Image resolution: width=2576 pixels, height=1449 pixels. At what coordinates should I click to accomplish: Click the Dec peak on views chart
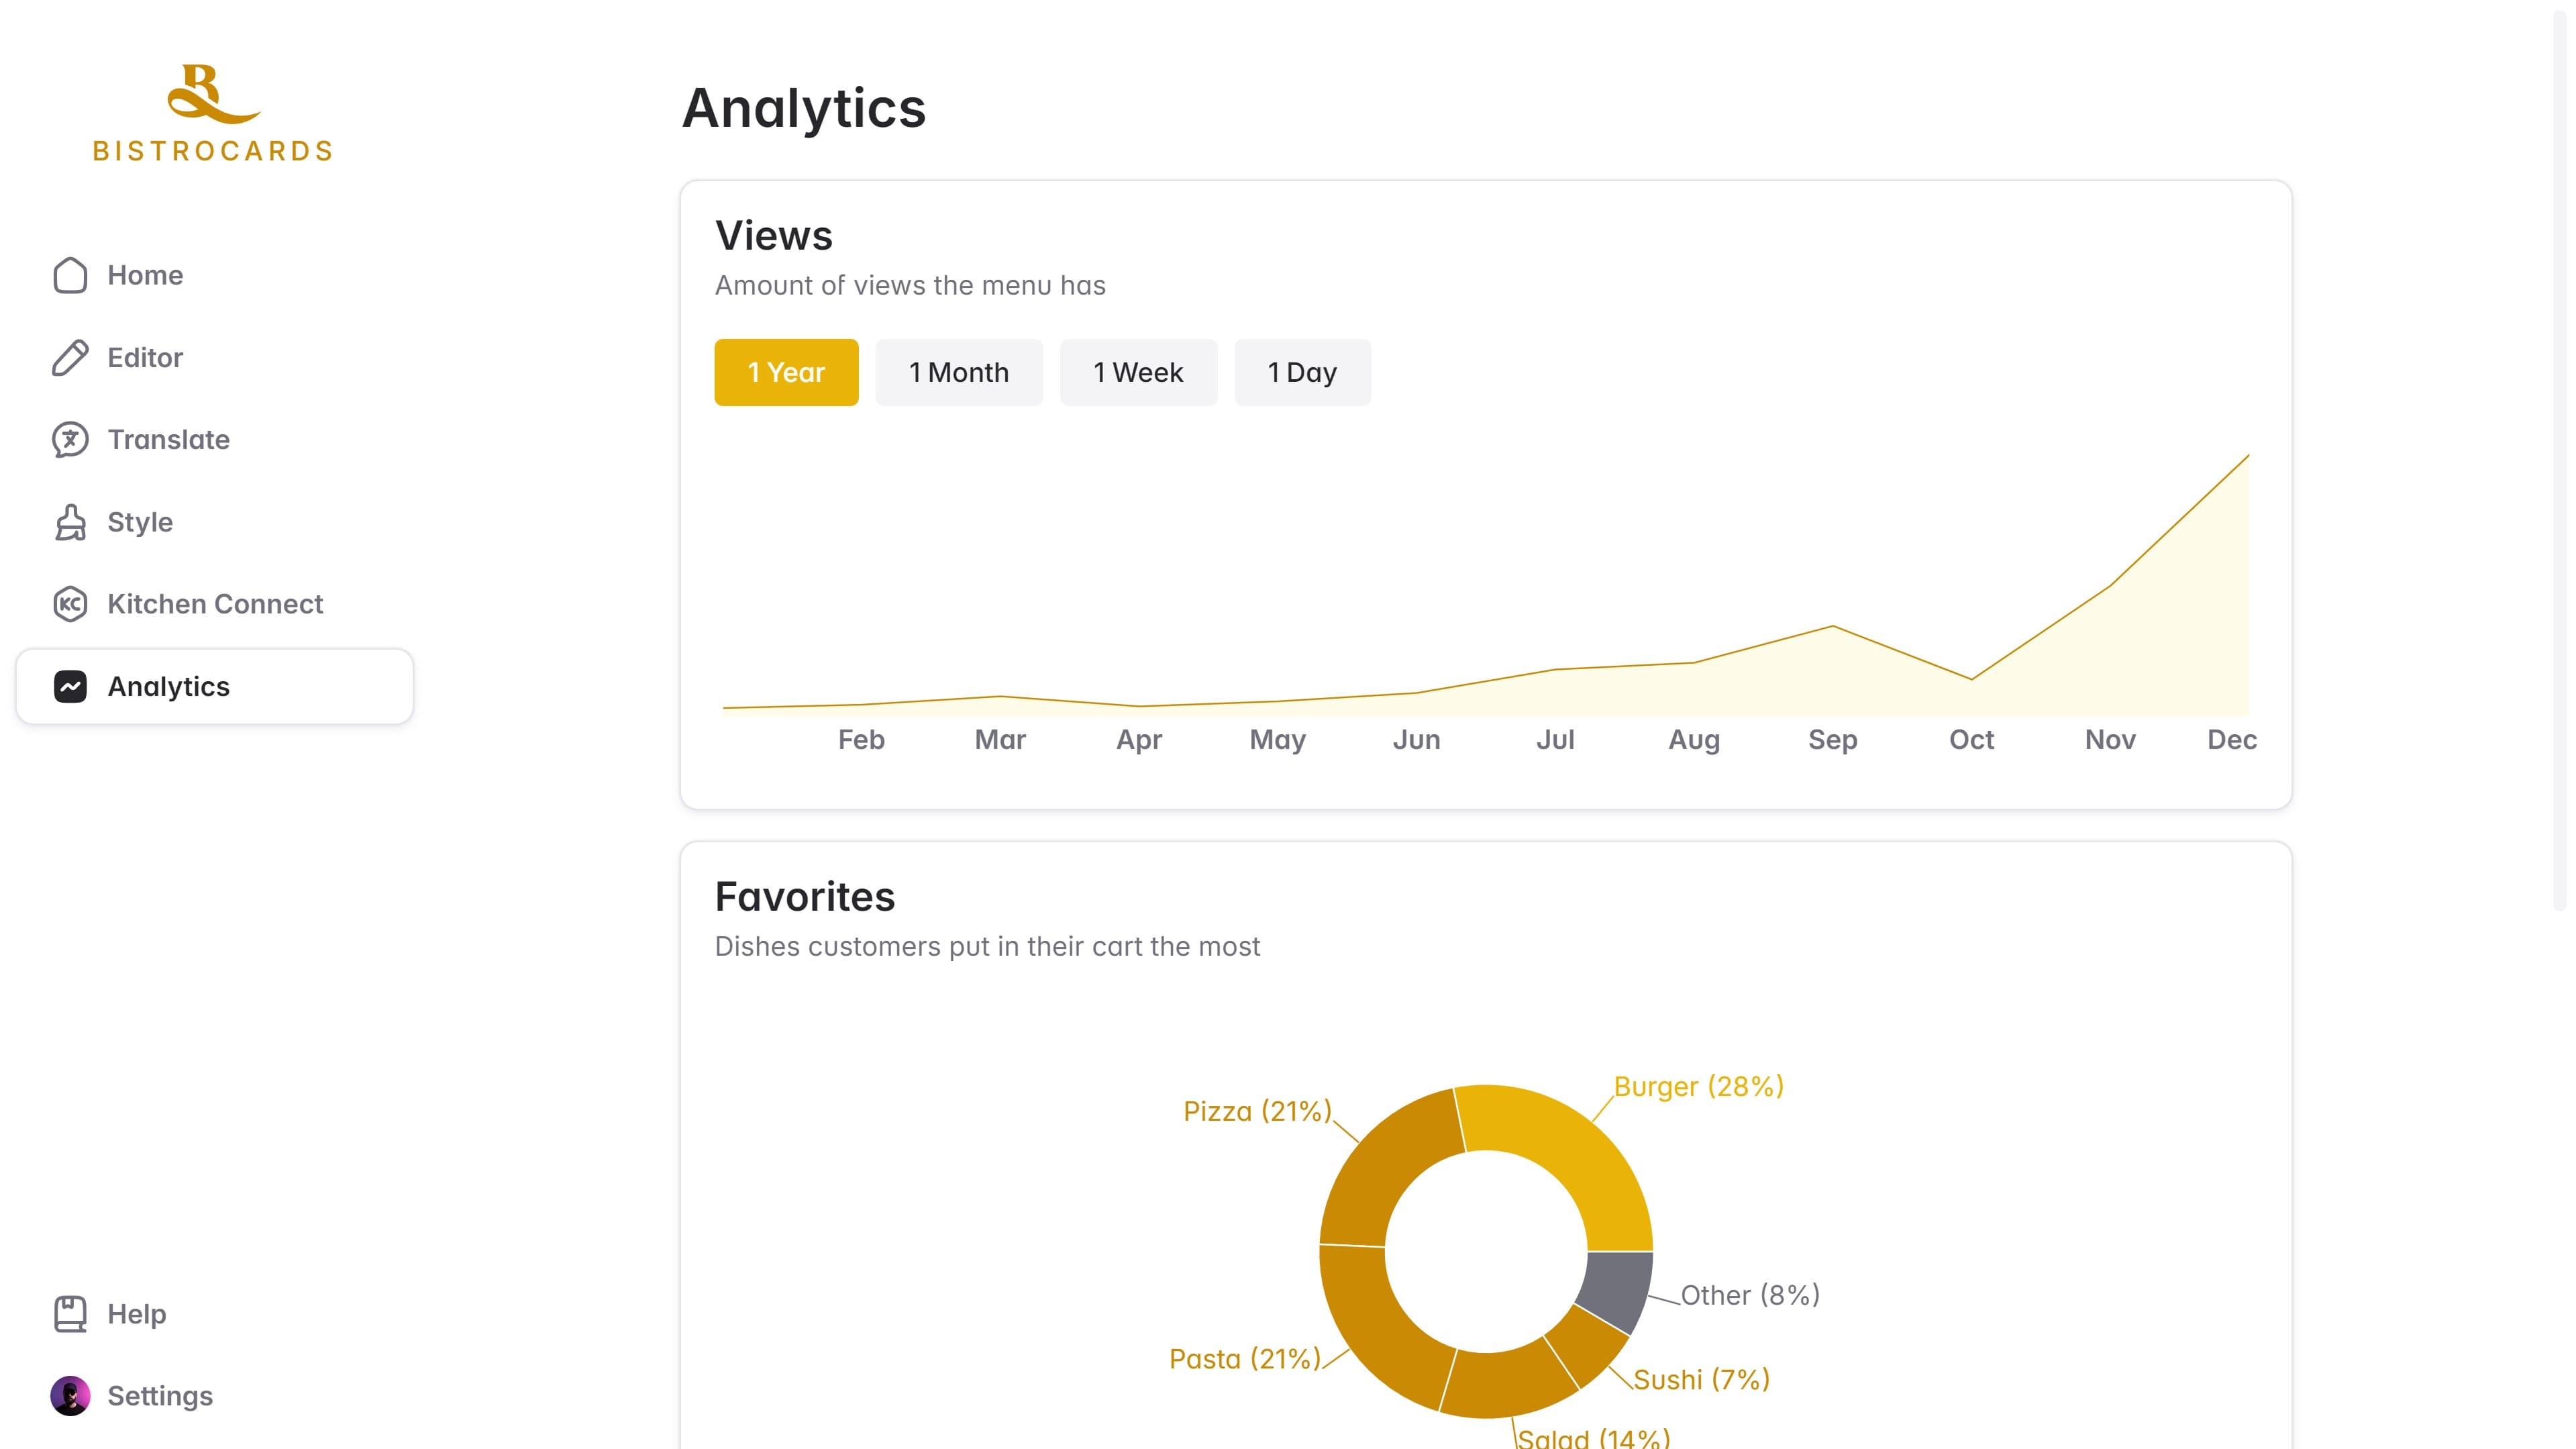2248,456
